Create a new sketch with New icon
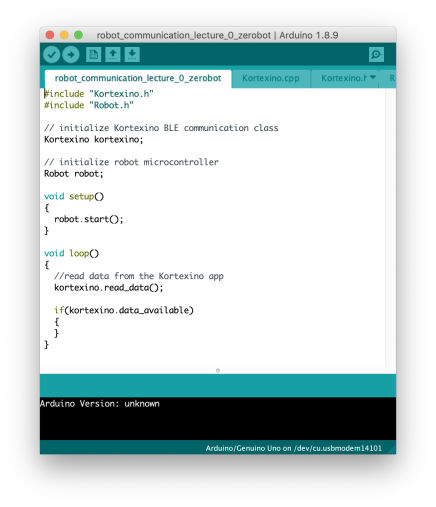 (x=93, y=54)
